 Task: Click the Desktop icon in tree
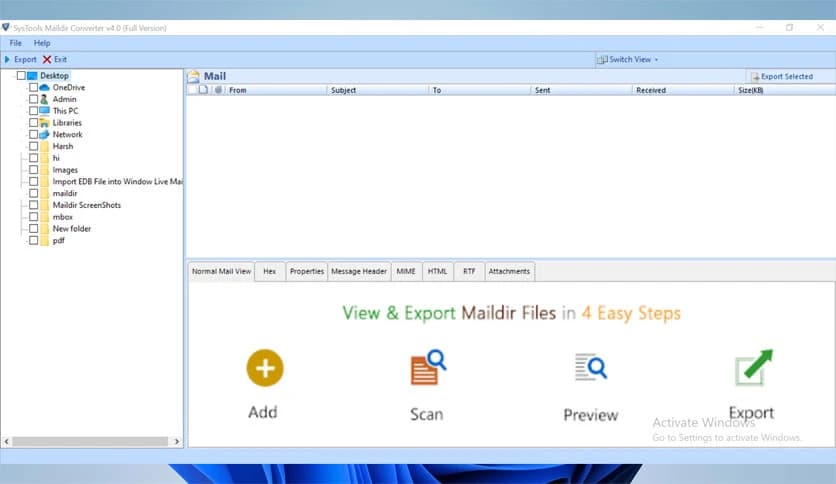coord(32,76)
